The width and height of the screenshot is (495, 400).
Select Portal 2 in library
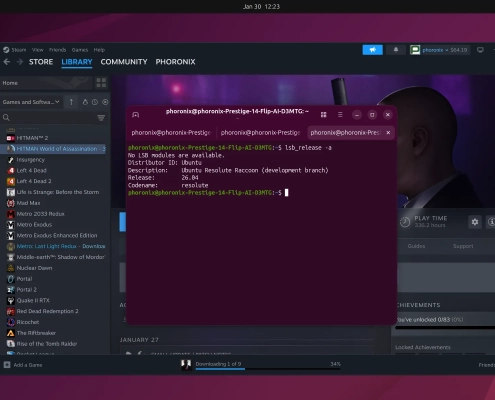tap(27, 290)
